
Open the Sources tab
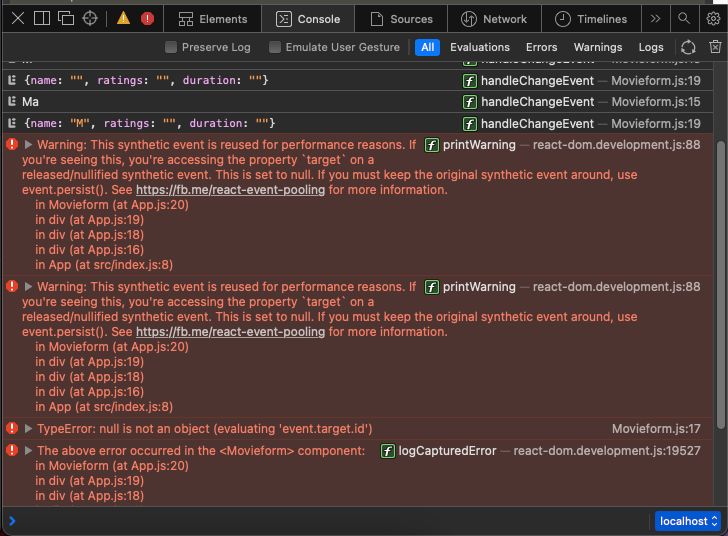pos(401,19)
